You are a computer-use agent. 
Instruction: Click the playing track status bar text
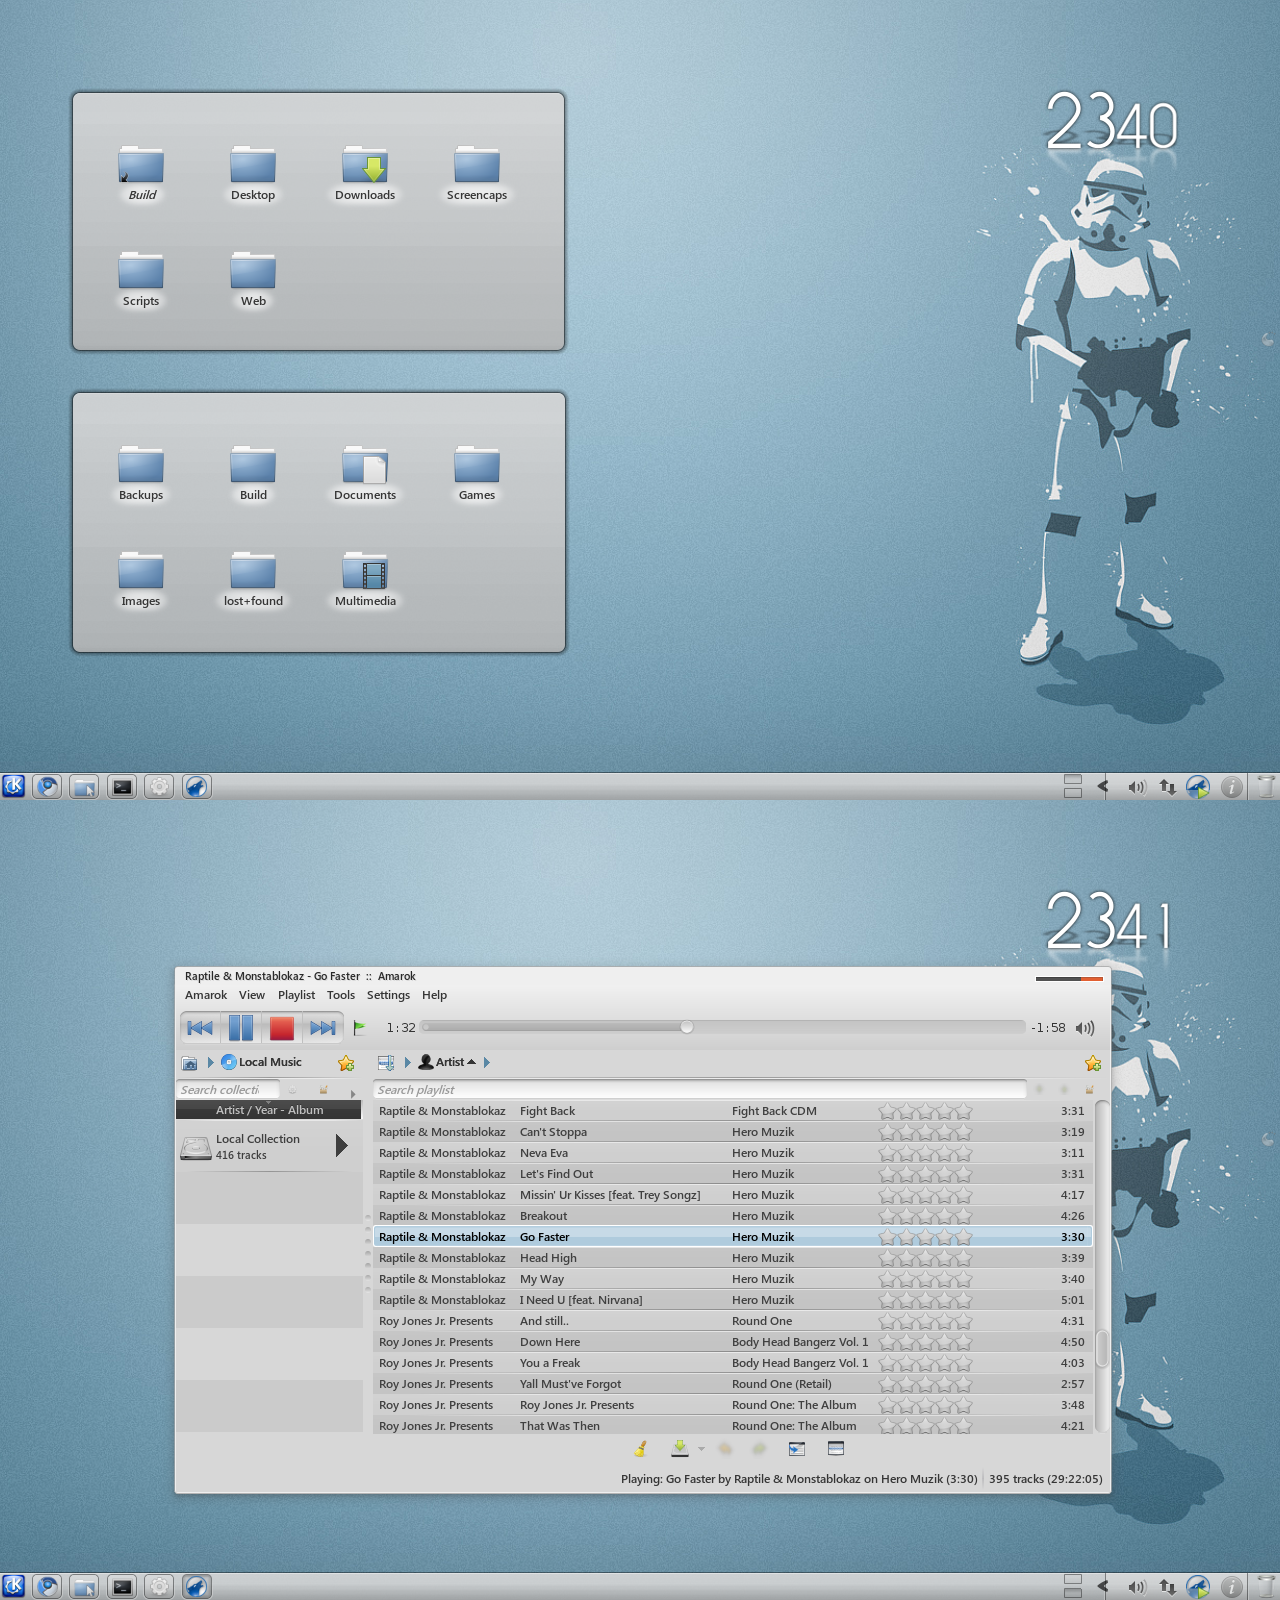pyautogui.click(x=799, y=1479)
